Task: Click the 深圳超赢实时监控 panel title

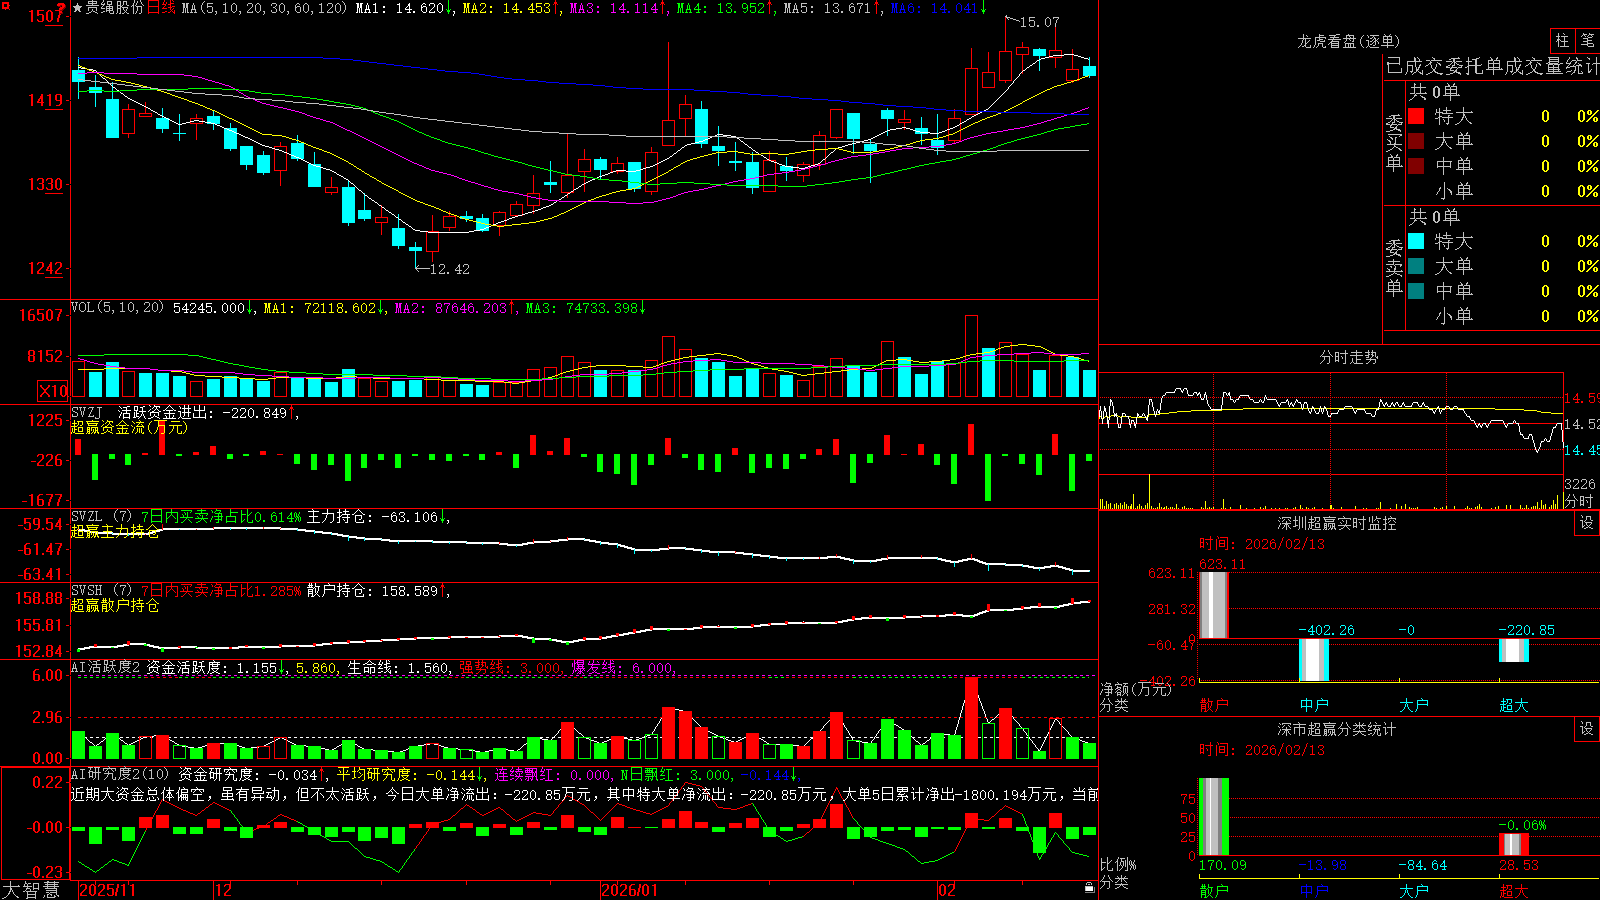Action: pyautogui.click(x=1337, y=523)
